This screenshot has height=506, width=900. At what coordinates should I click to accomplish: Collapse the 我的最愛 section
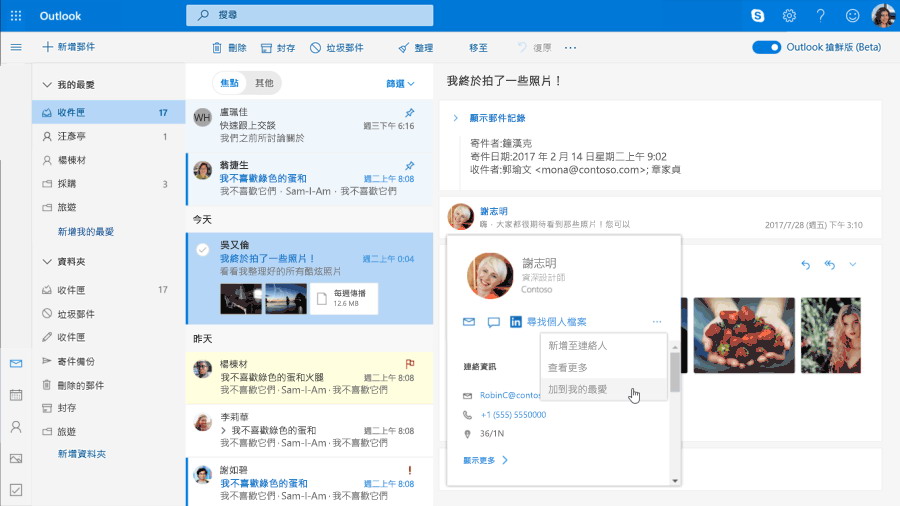coord(47,85)
